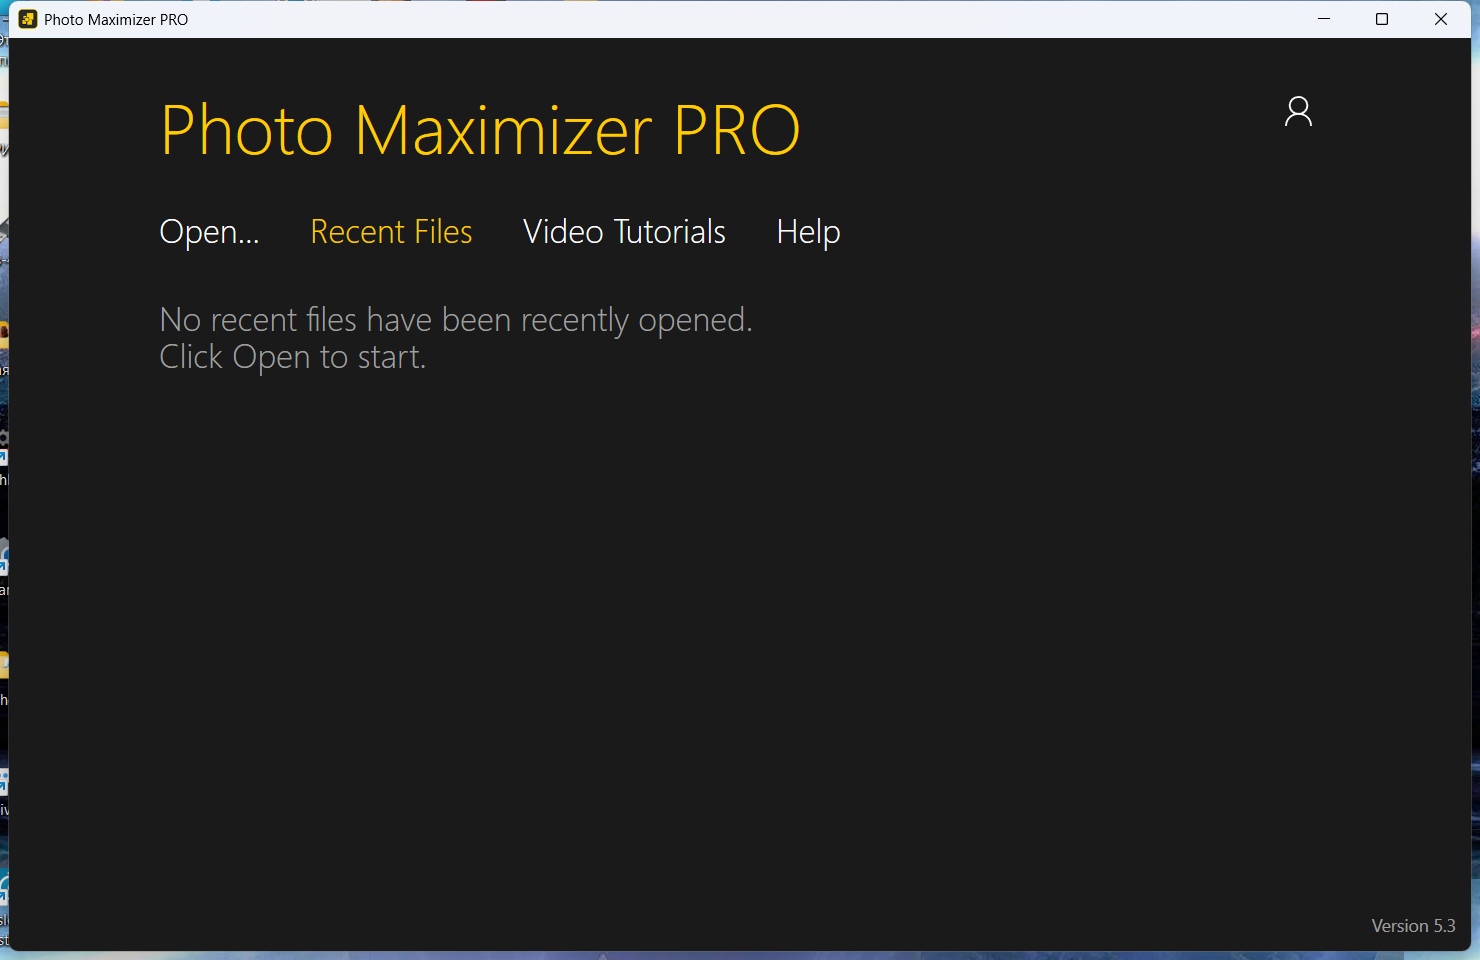Open the Video Tutorials section

point(624,232)
